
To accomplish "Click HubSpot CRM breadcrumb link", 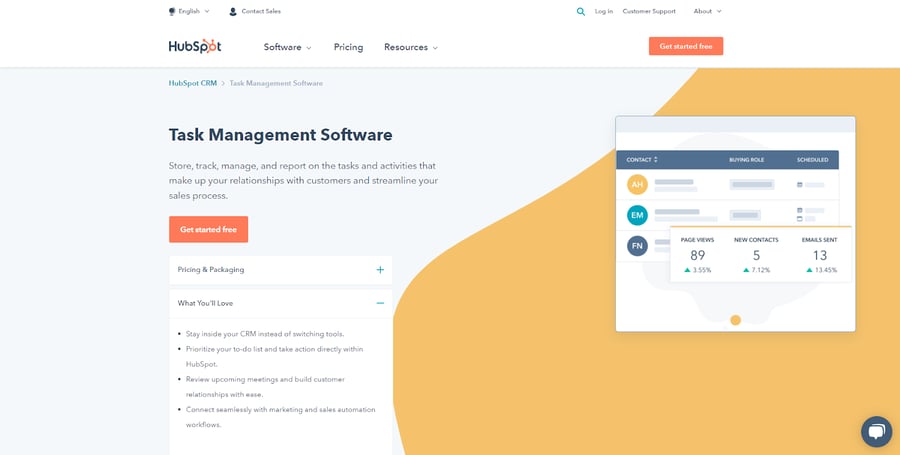I will pyautogui.click(x=193, y=83).
